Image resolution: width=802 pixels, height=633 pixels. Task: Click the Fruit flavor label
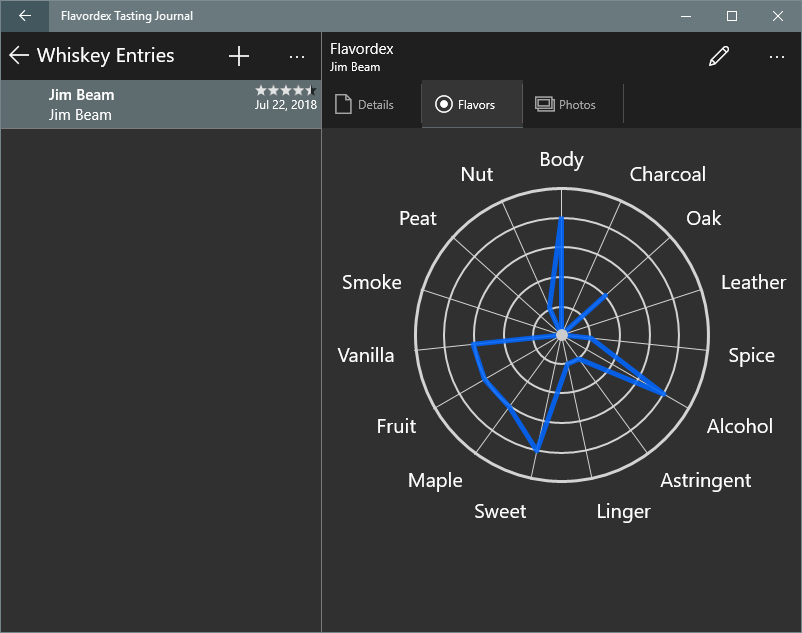[x=396, y=426]
